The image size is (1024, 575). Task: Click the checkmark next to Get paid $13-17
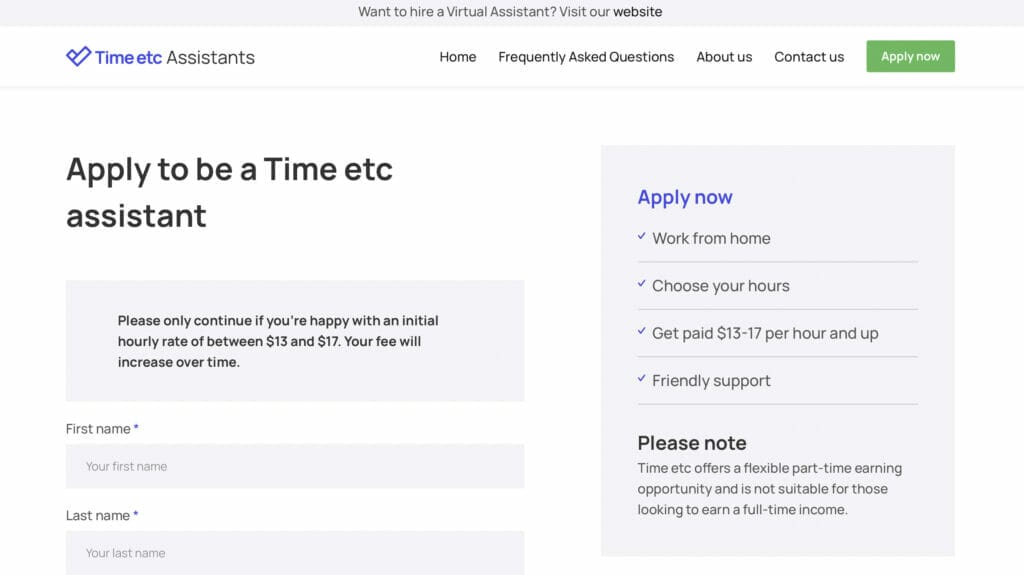(641, 331)
